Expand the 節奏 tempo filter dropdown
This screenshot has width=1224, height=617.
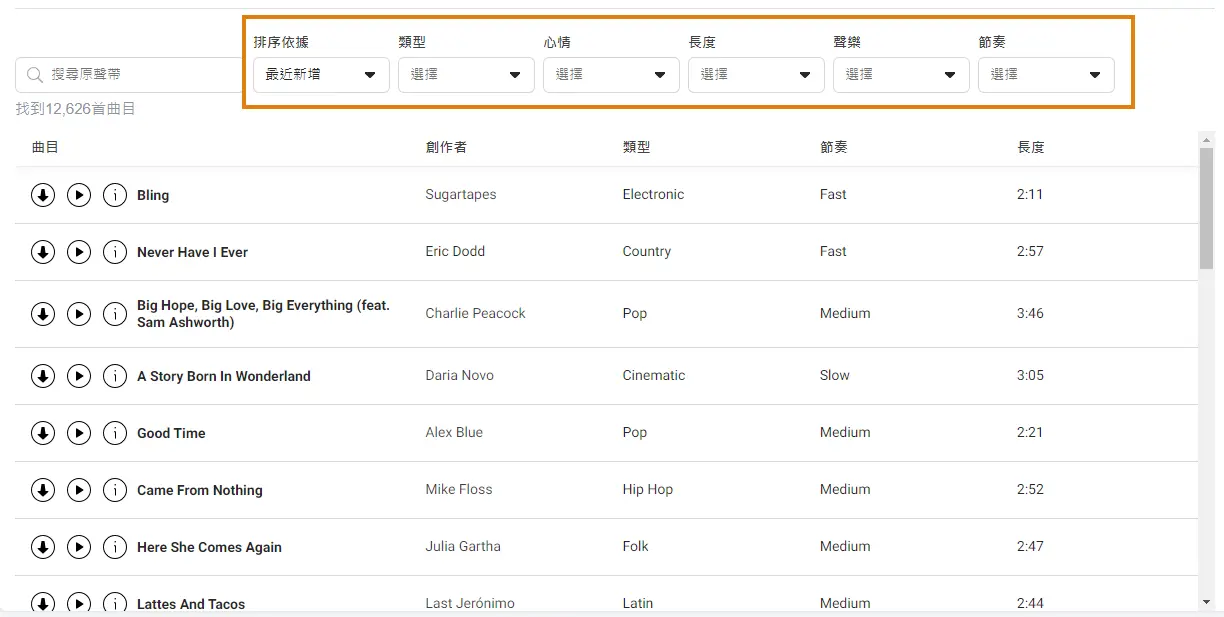(1046, 75)
